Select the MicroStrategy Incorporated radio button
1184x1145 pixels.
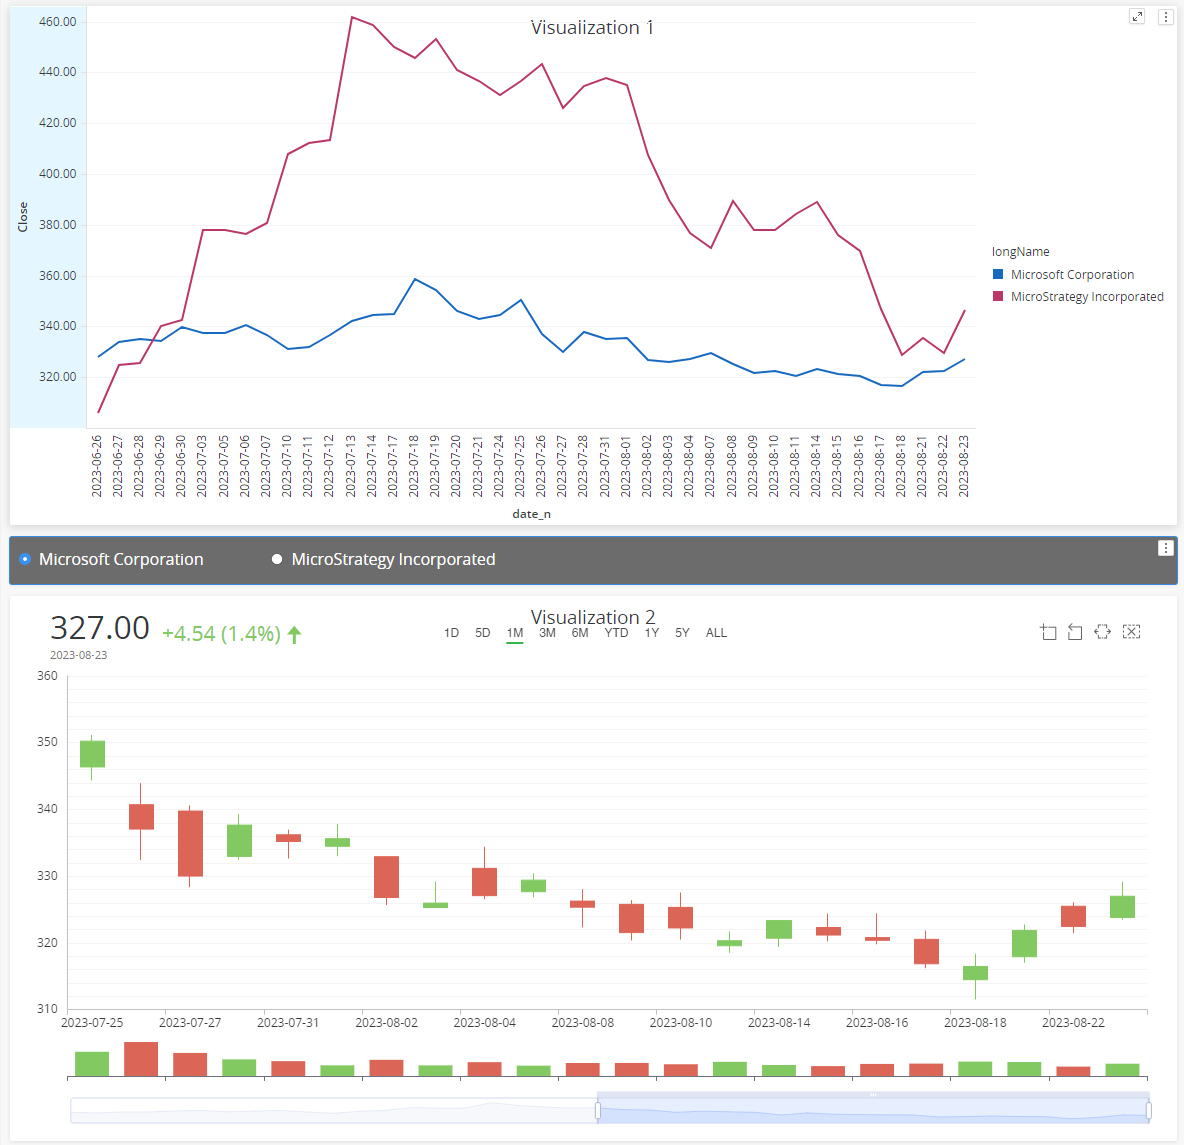[x=277, y=559]
